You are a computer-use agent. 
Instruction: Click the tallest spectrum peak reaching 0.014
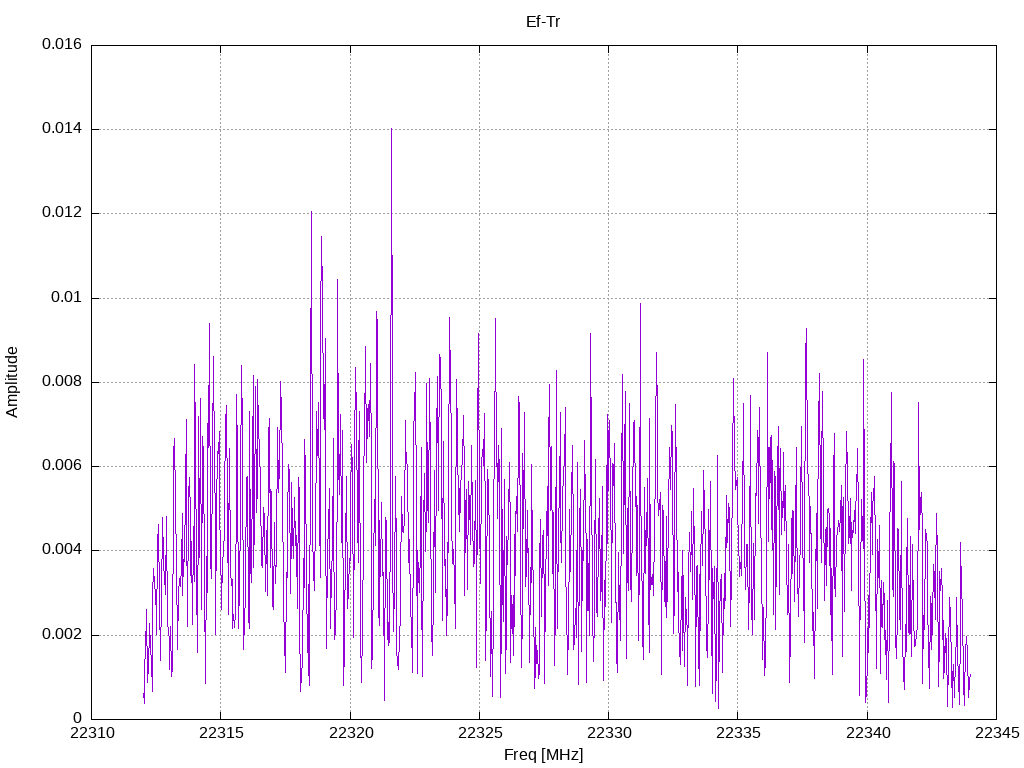[x=391, y=131]
